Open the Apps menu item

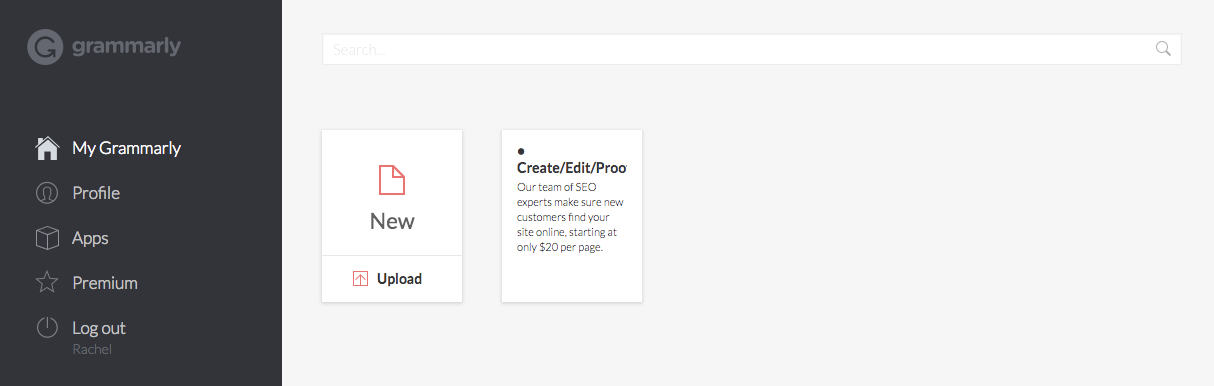(90, 238)
